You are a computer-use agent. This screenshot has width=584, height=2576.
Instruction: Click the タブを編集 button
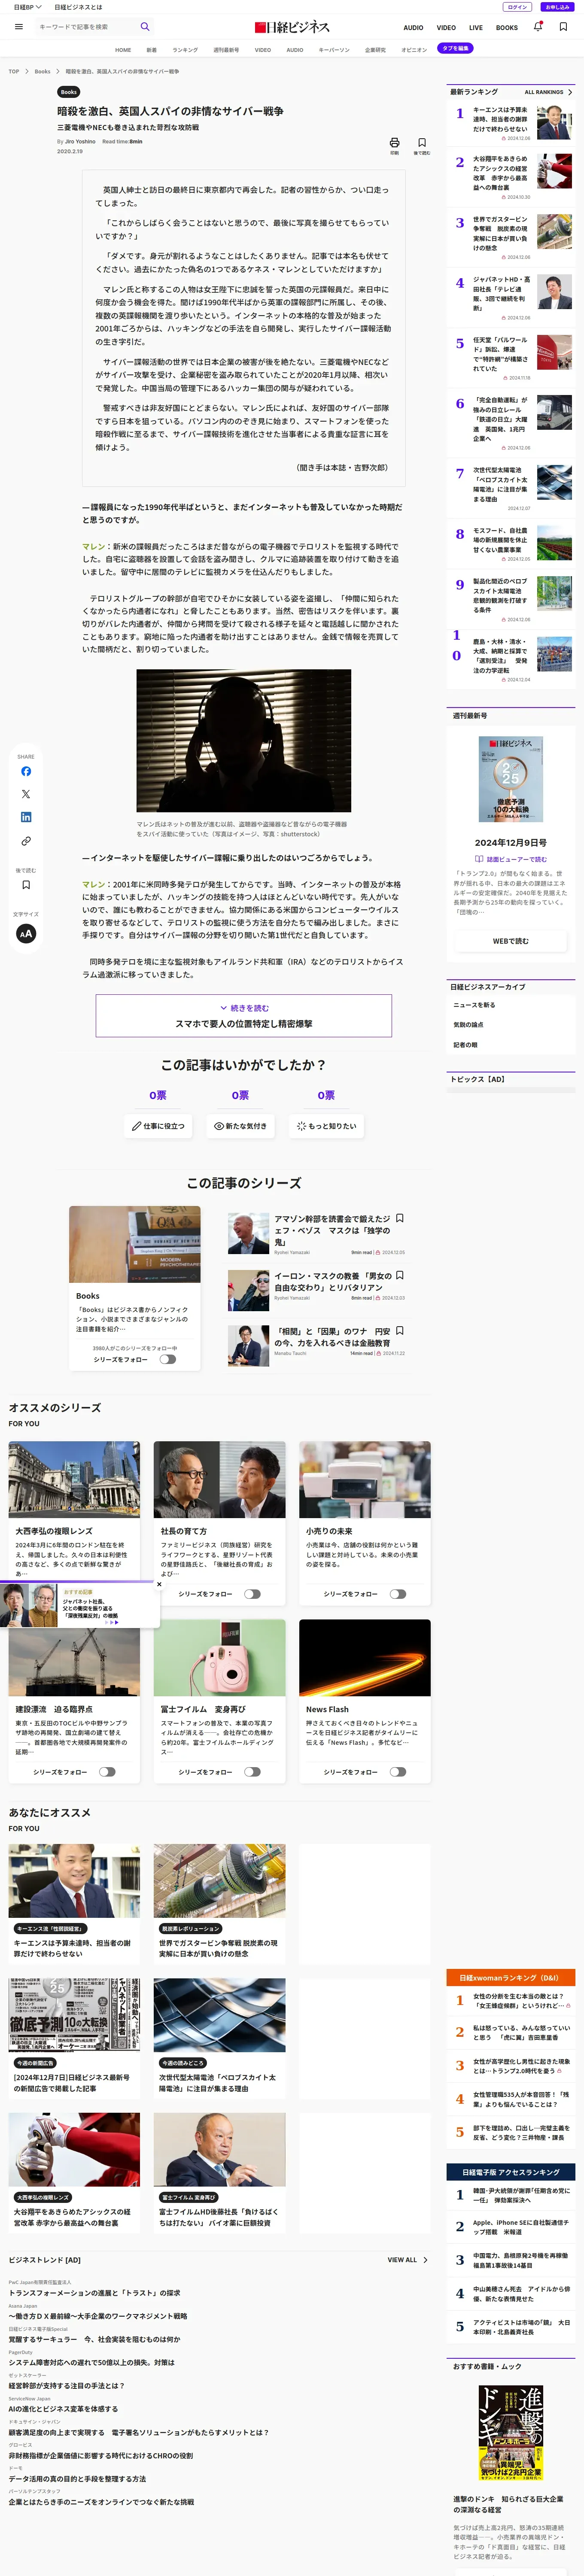(x=455, y=48)
